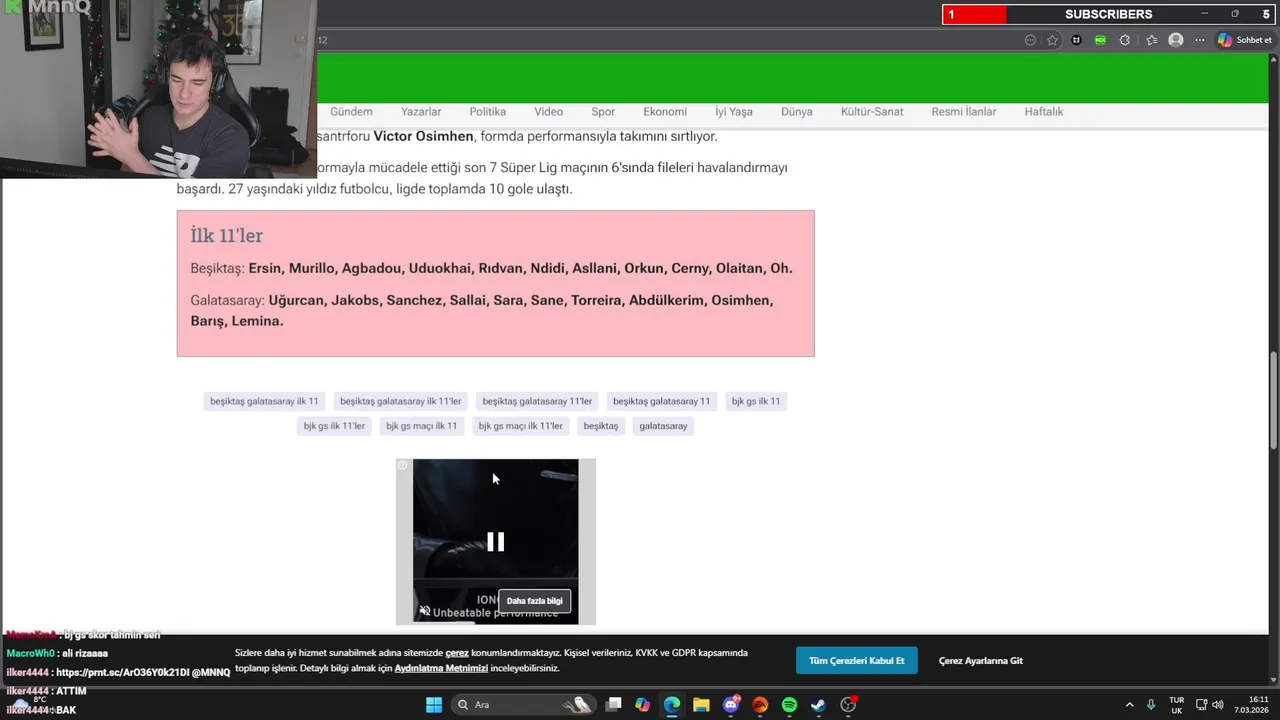Image resolution: width=1280 pixels, height=720 pixels.
Task: Click the microphone icon in system tray
Action: (x=1151, y=705)
